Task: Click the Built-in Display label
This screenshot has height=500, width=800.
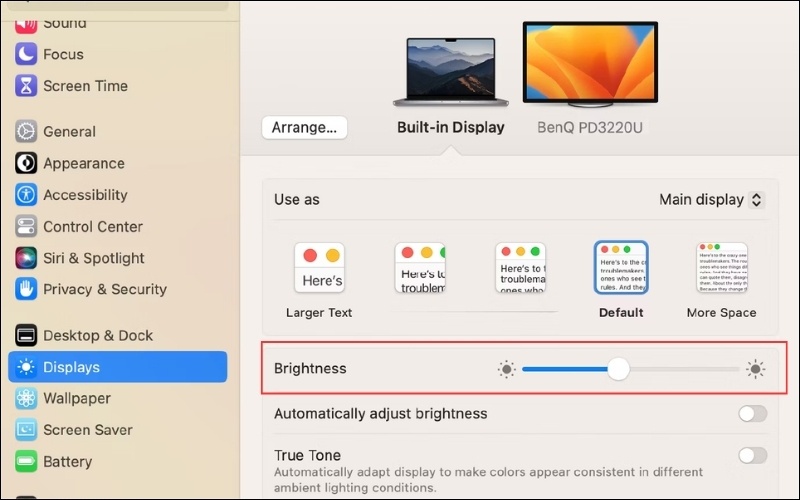Action: click(451, 128)
